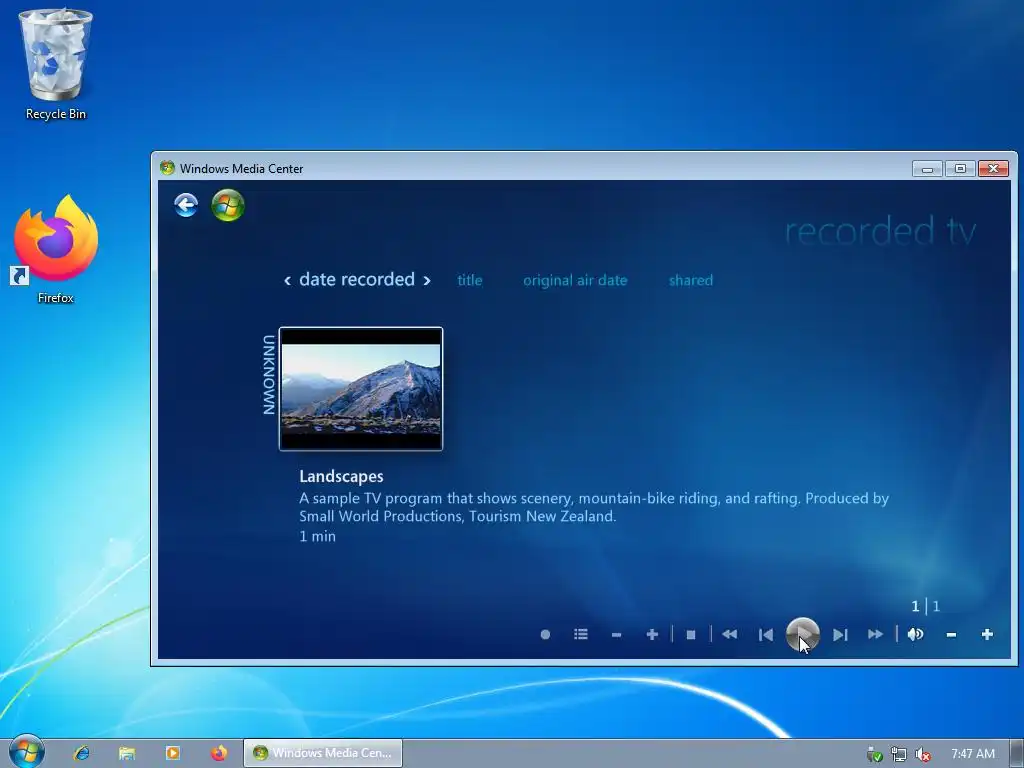Start recording with the record button
This screenshot has width=1024, height=768.
545,634
